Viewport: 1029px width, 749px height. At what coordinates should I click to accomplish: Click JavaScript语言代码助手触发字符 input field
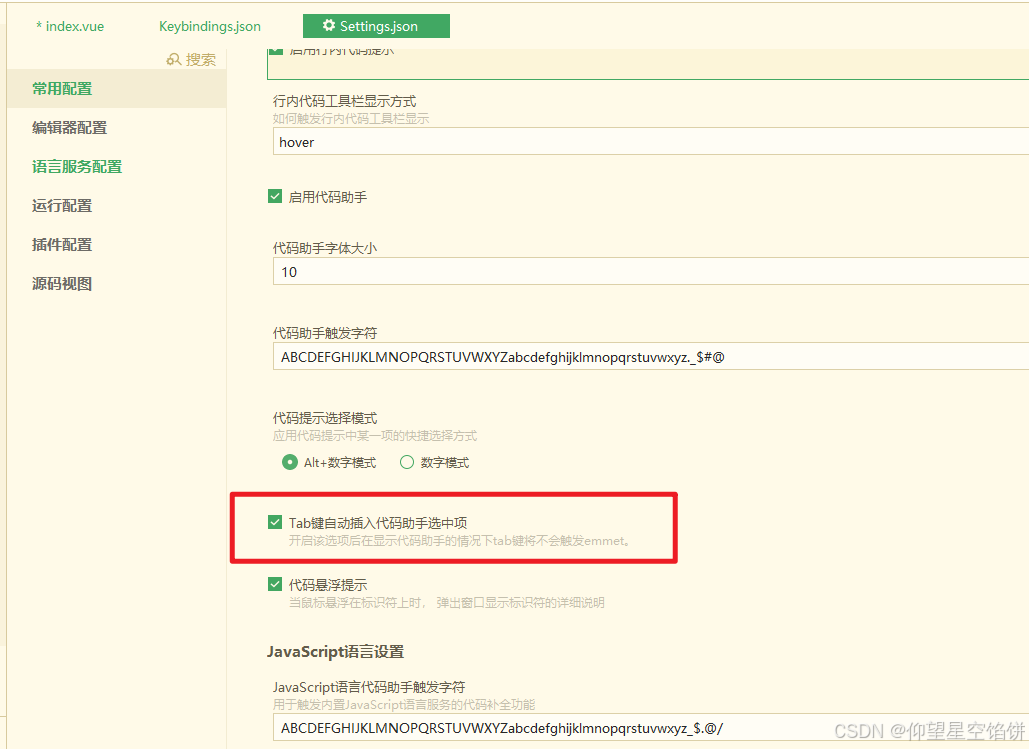[650, 728]
